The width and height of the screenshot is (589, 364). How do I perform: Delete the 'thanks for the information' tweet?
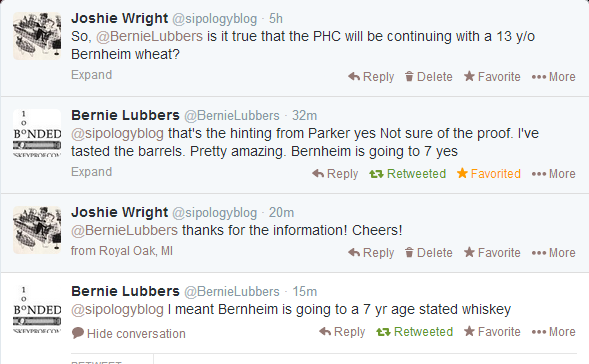click(x=429, y=252)
